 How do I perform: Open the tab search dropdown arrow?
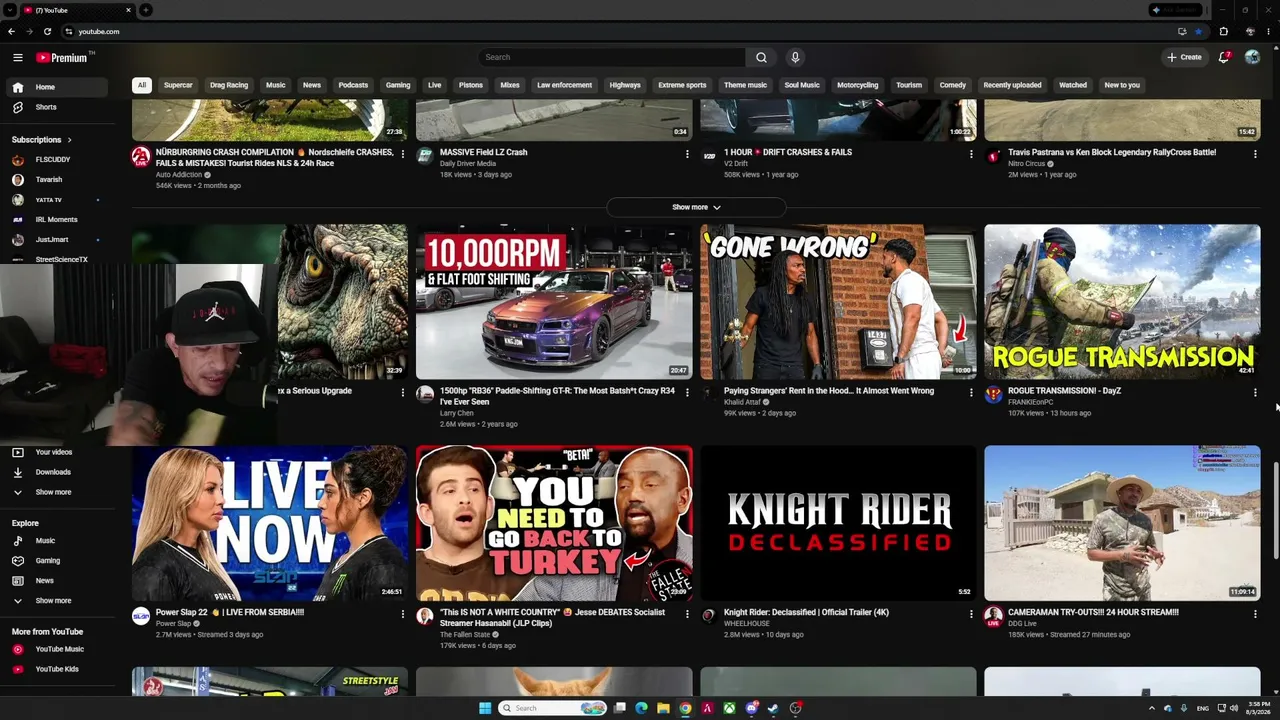pos(9,10)
